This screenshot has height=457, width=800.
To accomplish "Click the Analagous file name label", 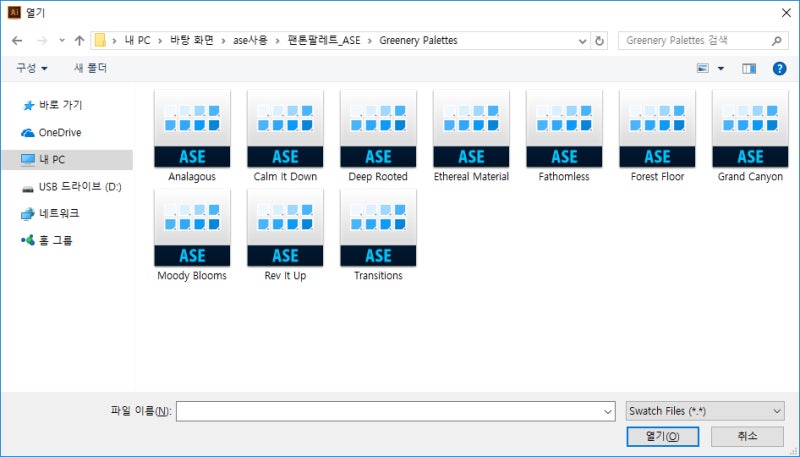I will (192, 176).
